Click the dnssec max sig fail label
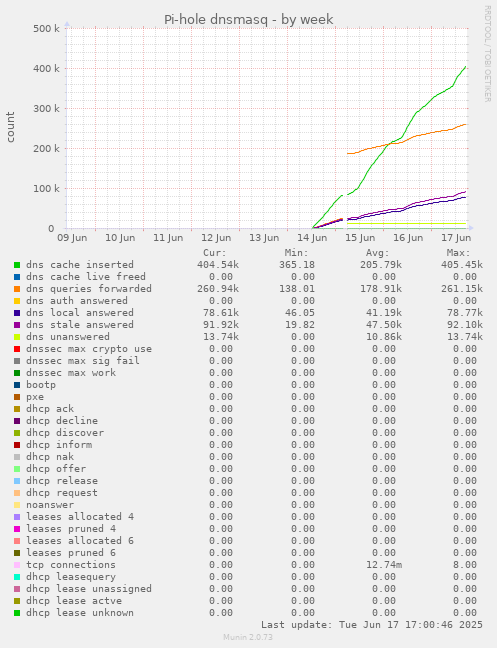The width and height of the screenshot is (497, 648). tap(83, 361)
